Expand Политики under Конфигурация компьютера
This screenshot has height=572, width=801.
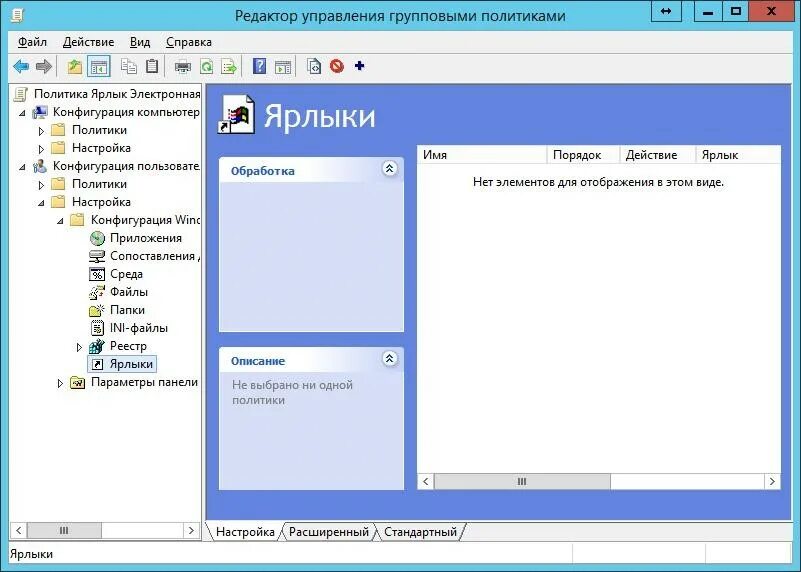click(41, 131)
